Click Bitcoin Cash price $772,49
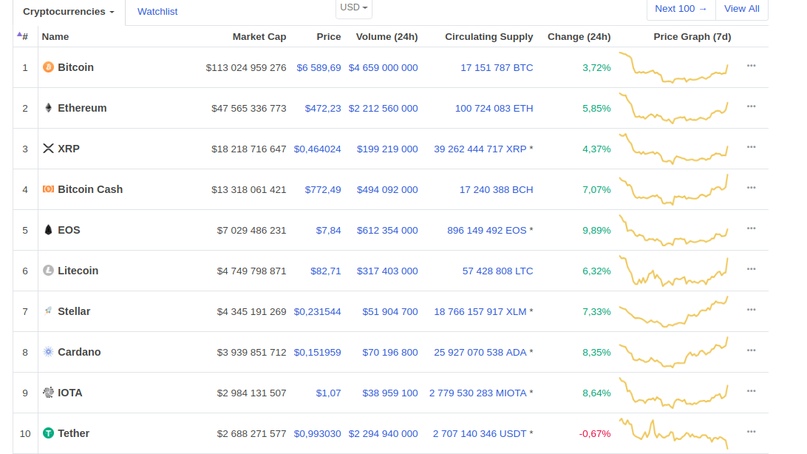This screenshot has width=807, height=454. click(x=323, y=189)
